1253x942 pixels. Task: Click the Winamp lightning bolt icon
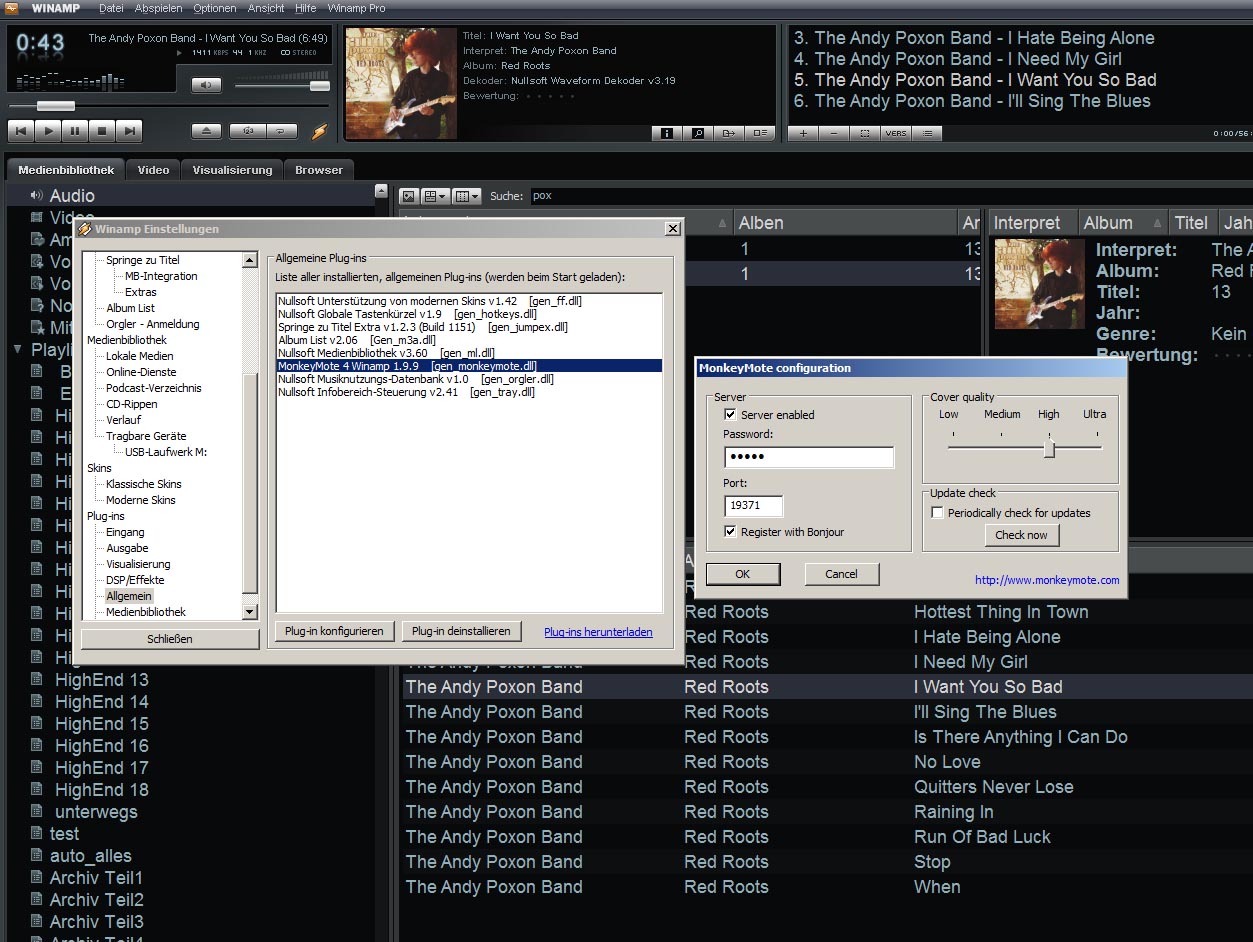[x=319, y=131]
